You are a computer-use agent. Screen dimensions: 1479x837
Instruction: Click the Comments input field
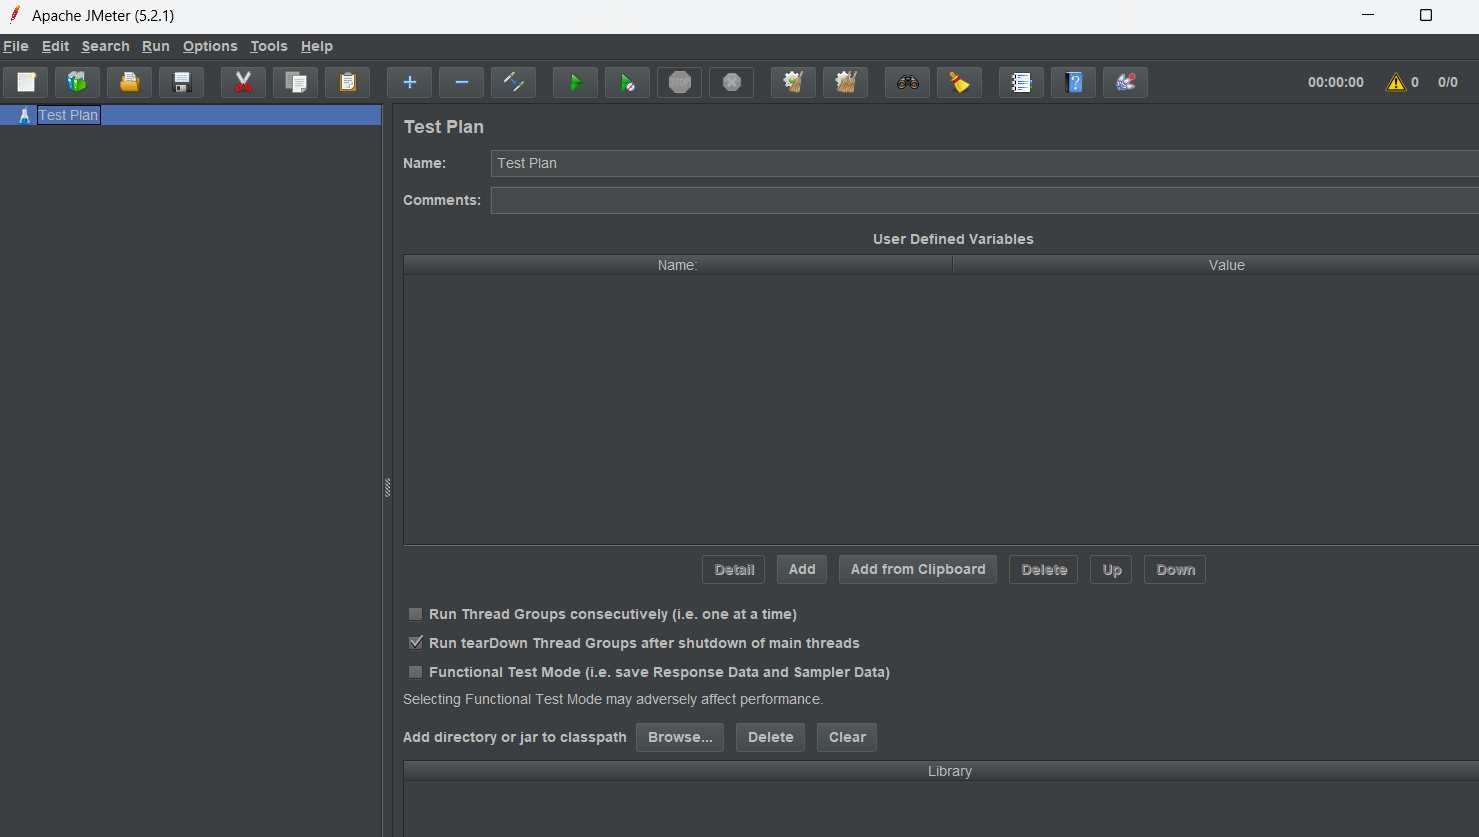tap(984, 200)
